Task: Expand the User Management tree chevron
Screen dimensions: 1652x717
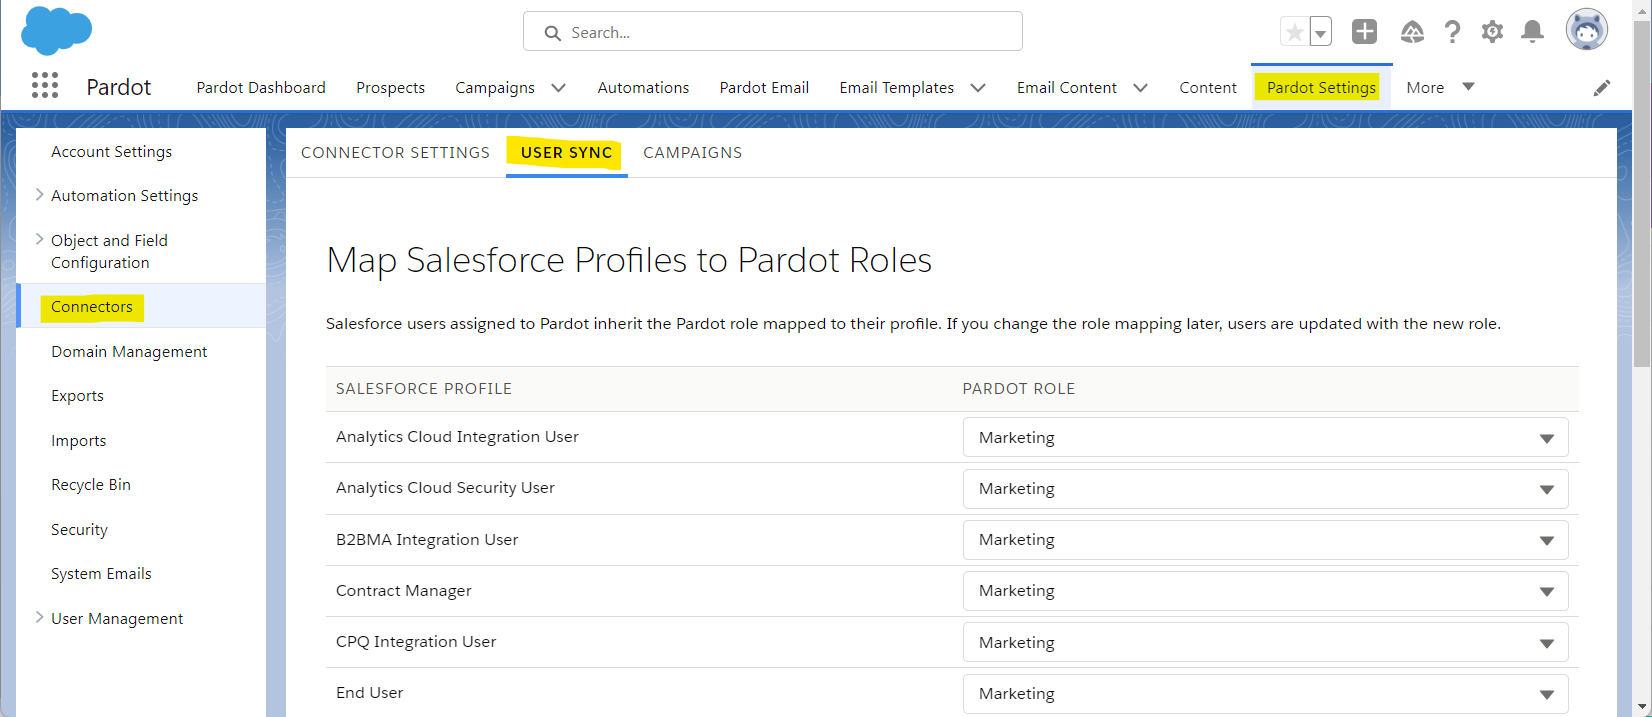Action: (39, 618)
